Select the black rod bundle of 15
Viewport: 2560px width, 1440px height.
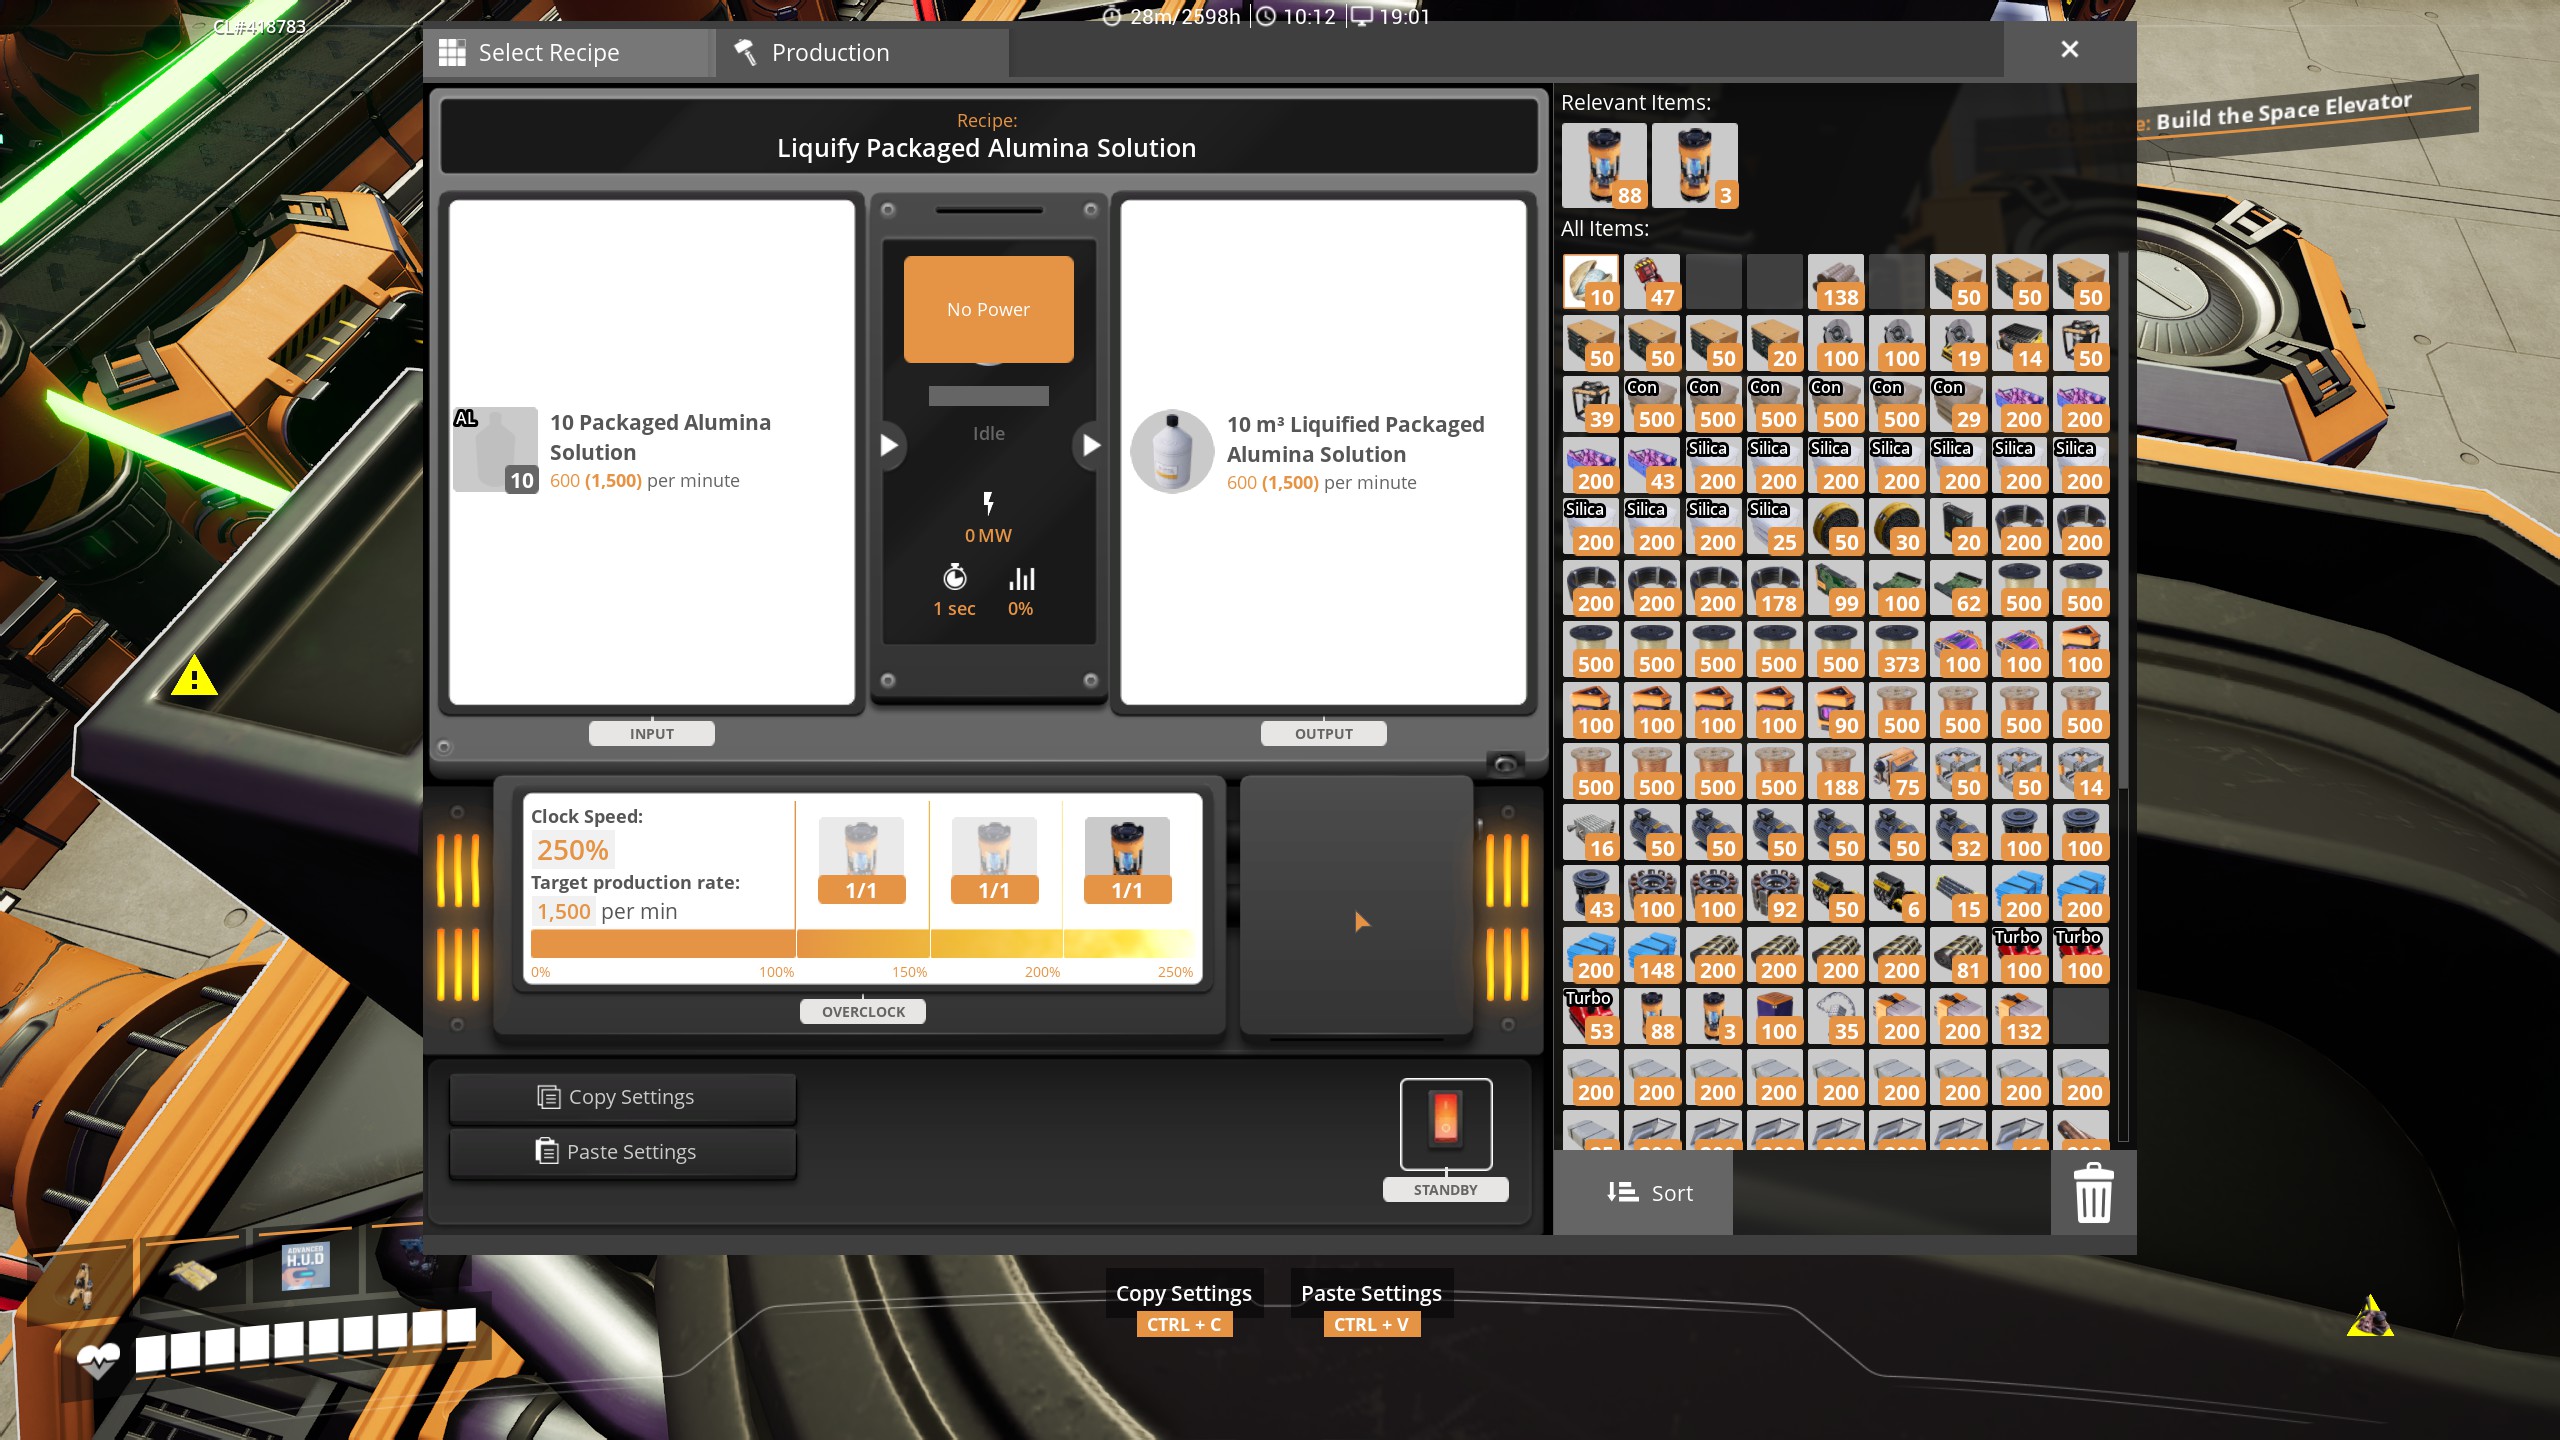[x=1958, y=894]
